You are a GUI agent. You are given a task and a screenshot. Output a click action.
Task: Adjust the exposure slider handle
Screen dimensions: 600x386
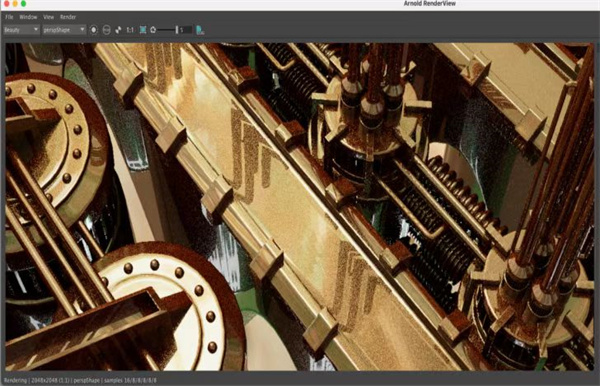(176, 29)
